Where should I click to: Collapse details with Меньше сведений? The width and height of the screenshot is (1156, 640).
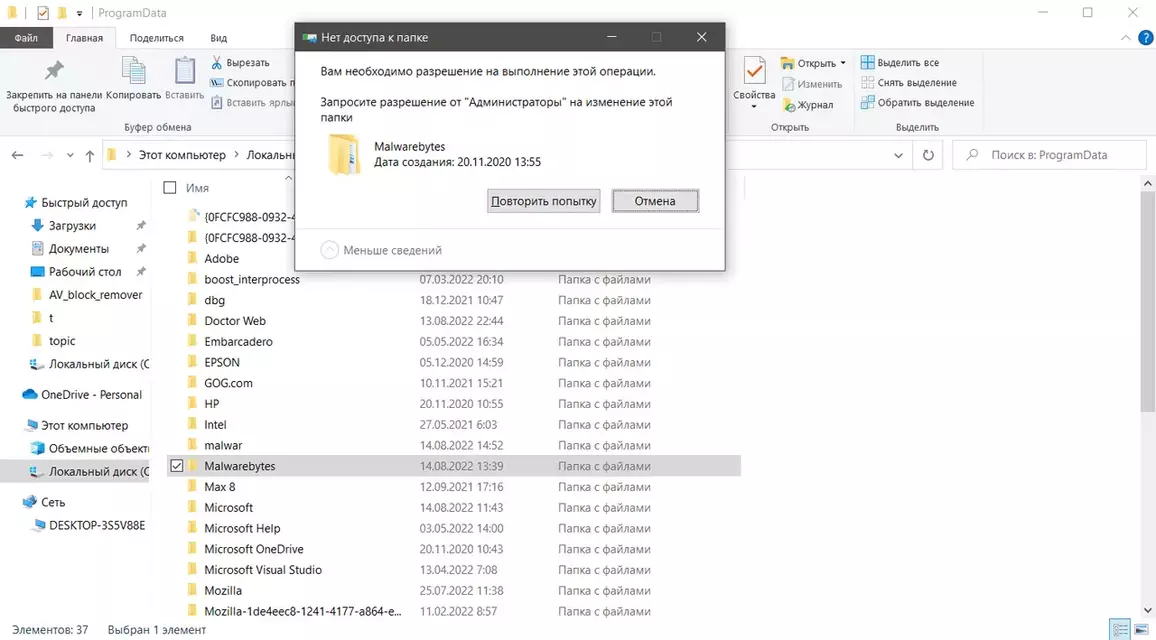(x=381, y=250)
